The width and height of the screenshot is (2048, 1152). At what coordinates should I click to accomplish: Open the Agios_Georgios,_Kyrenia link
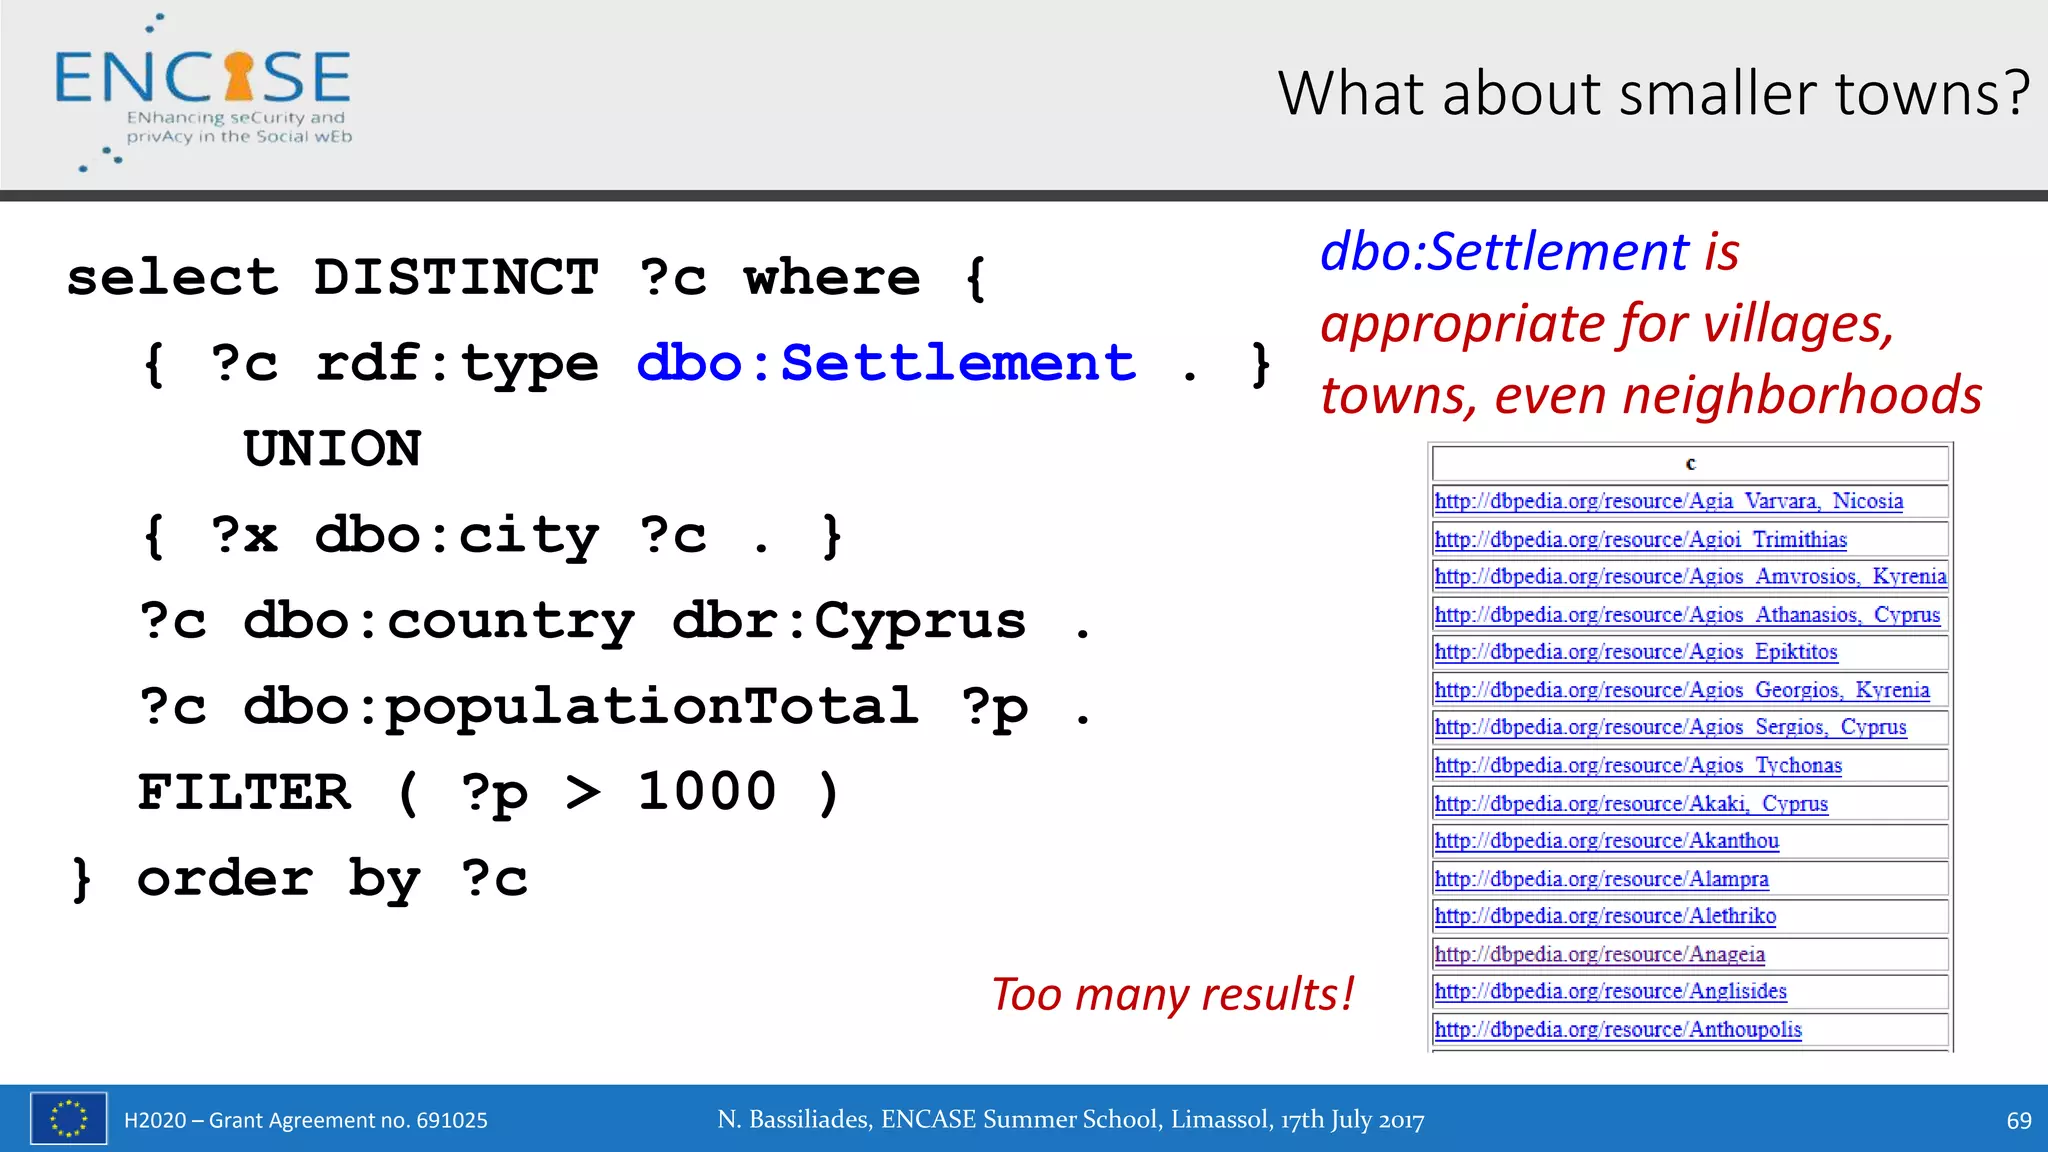[1681, 690]
